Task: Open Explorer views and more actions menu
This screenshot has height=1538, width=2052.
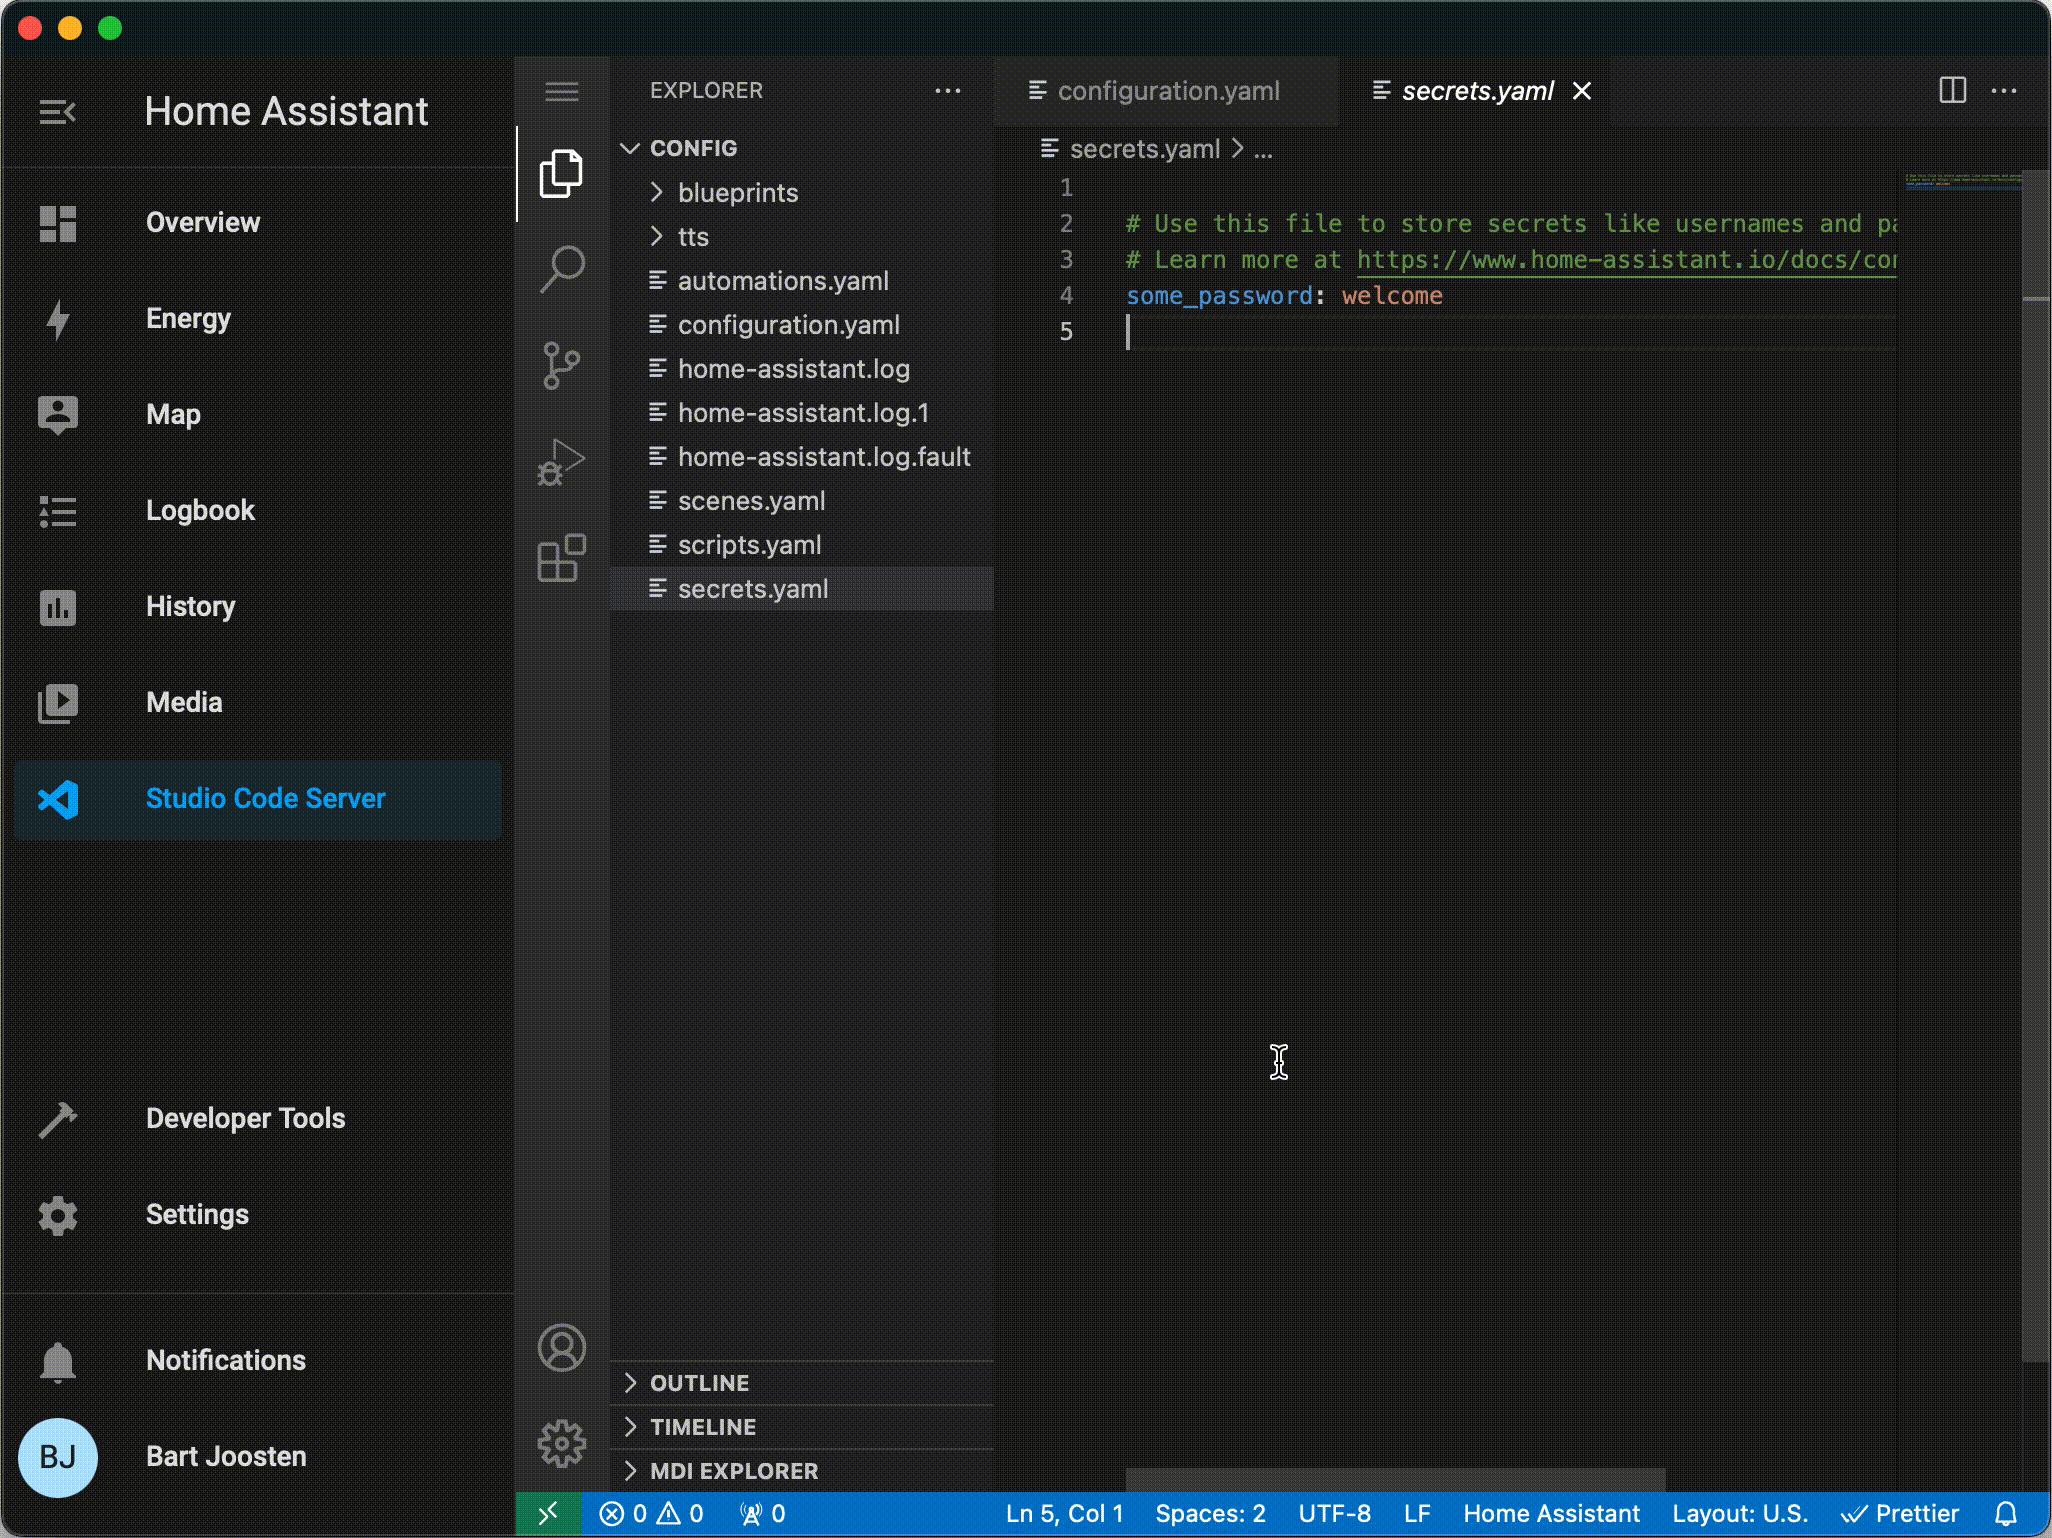Action: [x=948, y=91]
